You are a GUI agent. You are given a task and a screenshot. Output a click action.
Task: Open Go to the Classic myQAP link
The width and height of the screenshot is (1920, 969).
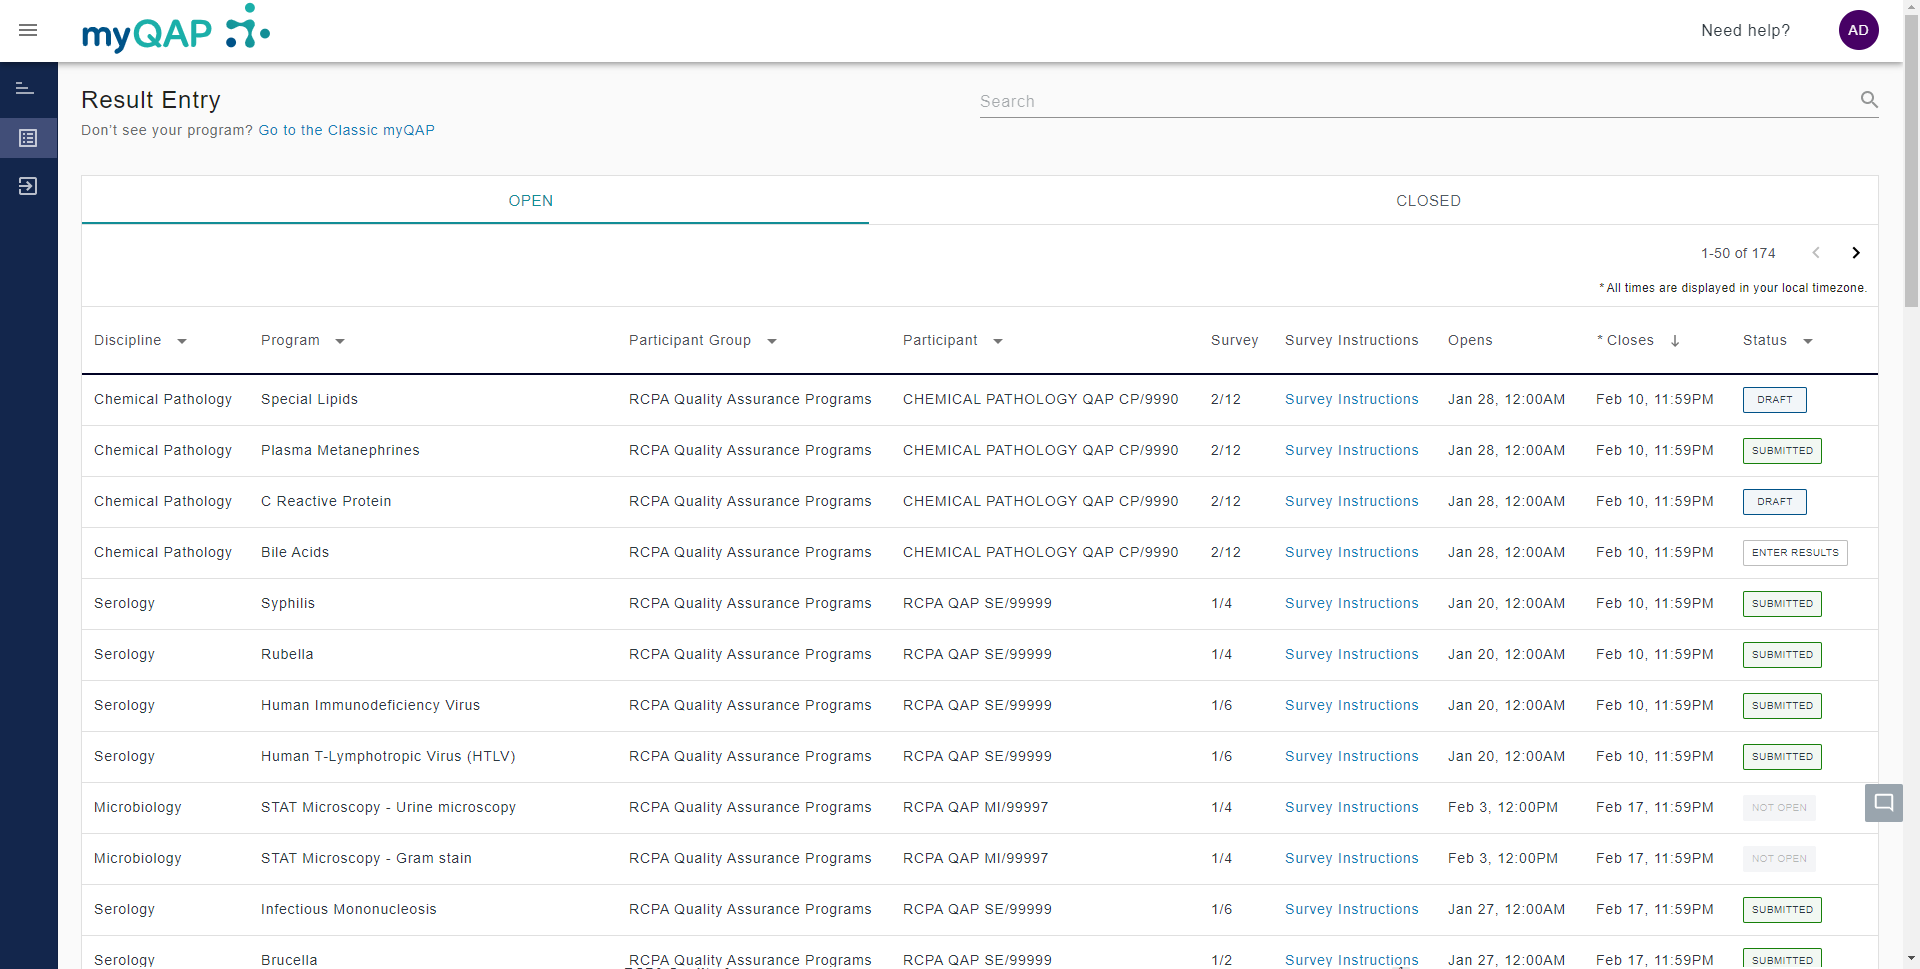click(346, 130)
